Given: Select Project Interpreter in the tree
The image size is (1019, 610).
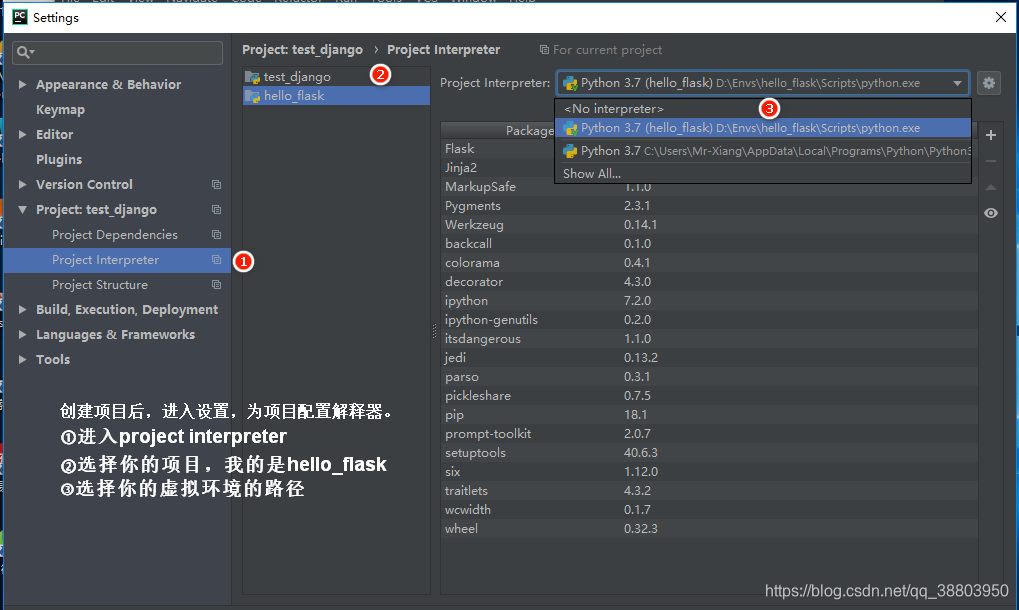Looking at the screenshot, I should (x=117, y=260).
